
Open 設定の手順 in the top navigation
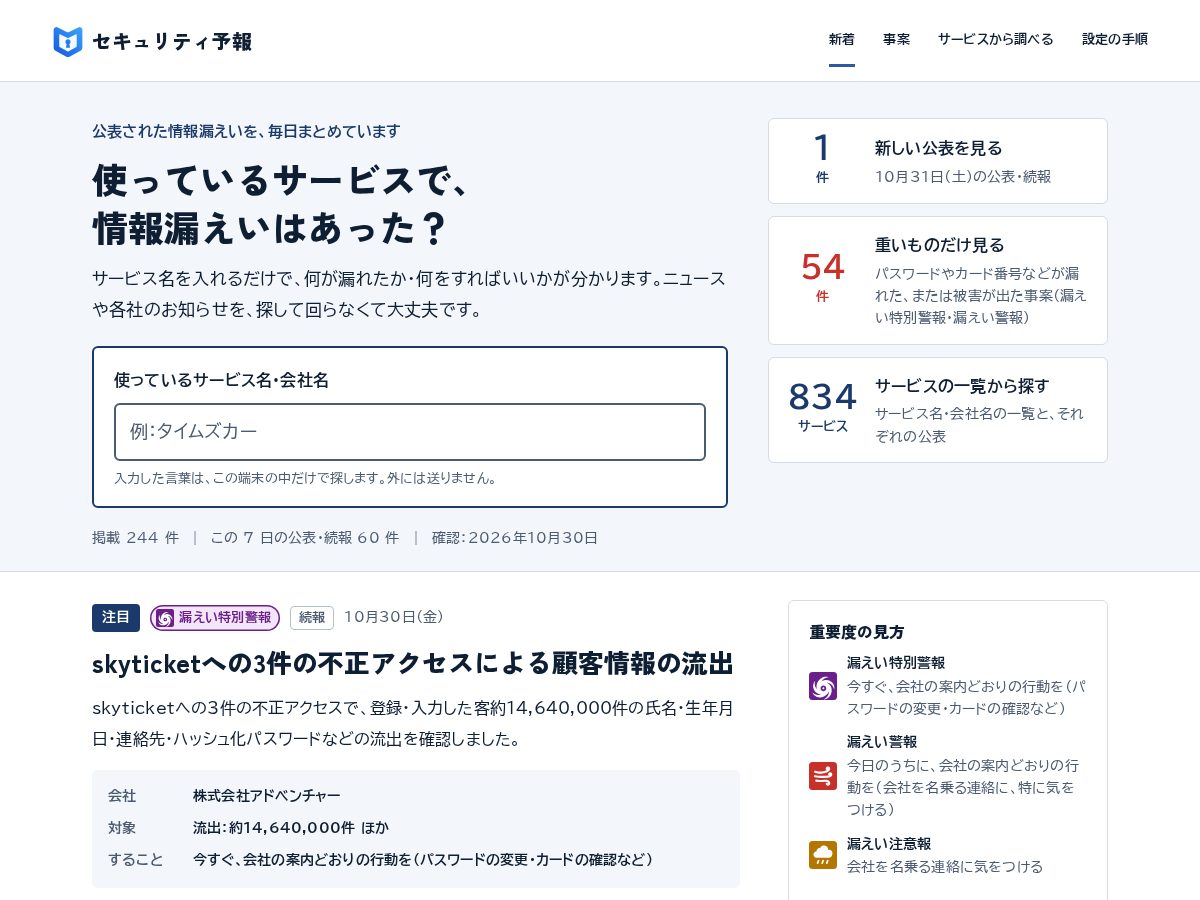point(1114,40)
